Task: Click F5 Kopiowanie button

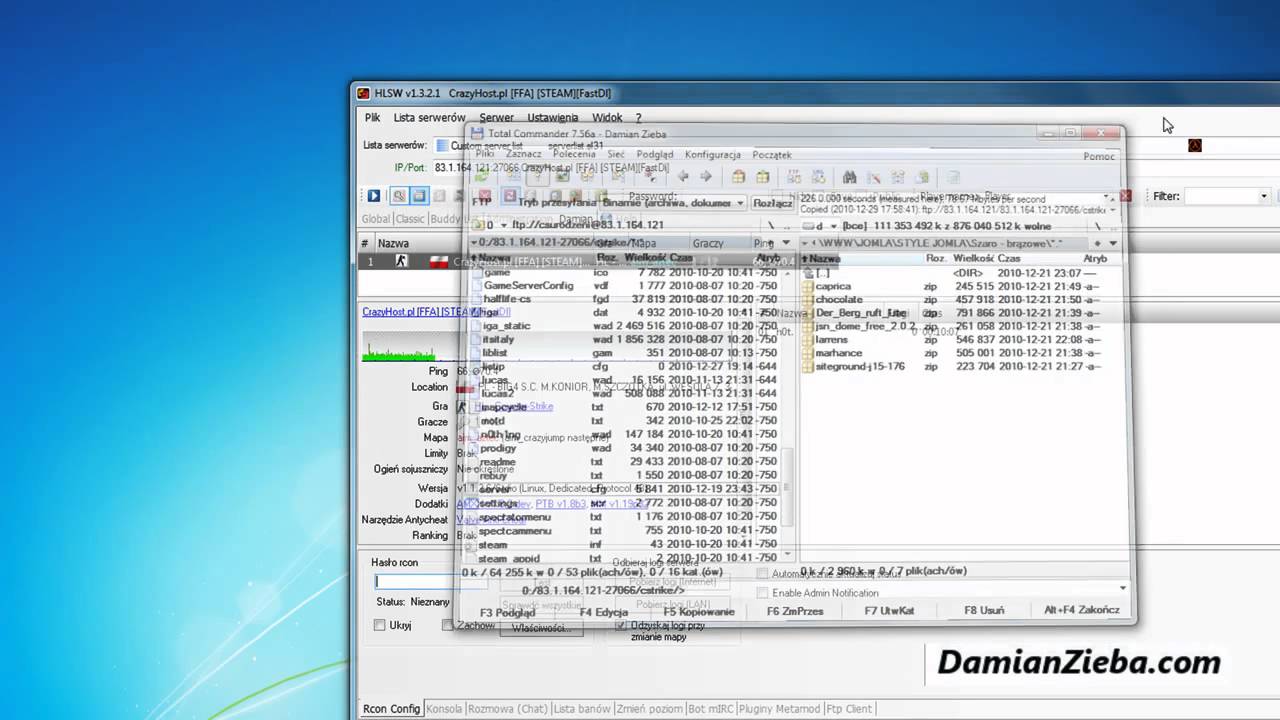Action: point(699,612)
